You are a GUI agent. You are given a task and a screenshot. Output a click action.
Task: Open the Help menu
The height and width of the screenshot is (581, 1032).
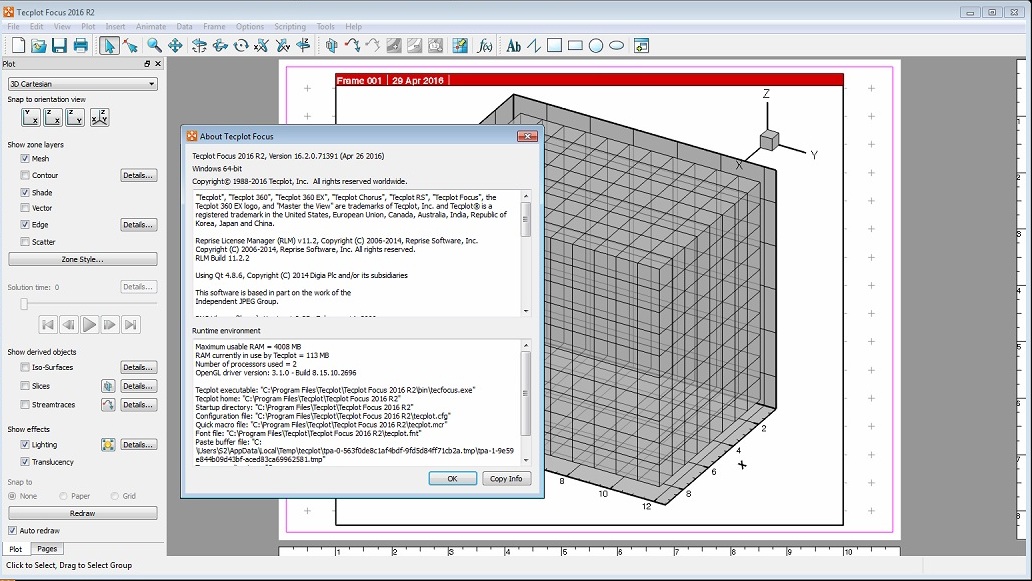click(353, 26)
